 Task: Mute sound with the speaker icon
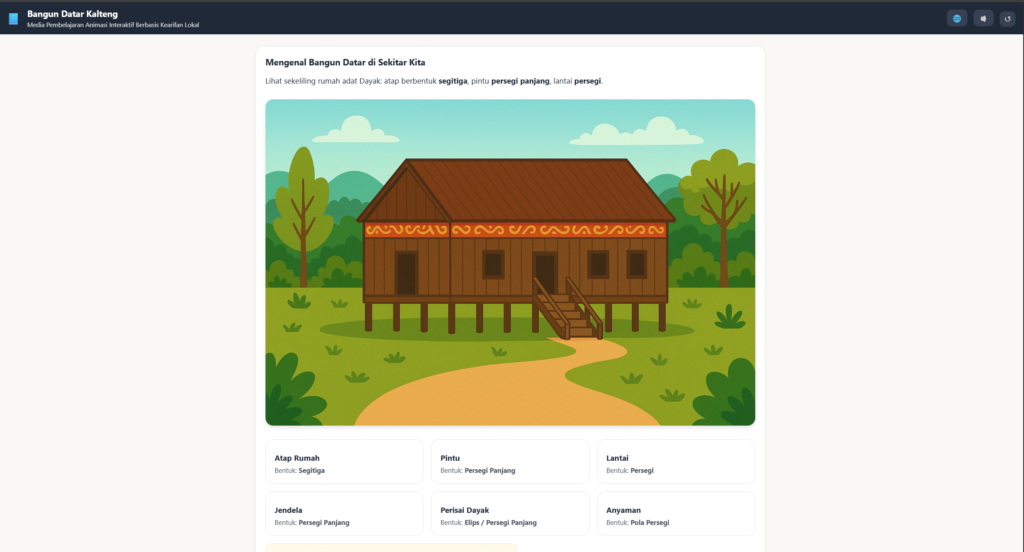[x=983, y=18]
